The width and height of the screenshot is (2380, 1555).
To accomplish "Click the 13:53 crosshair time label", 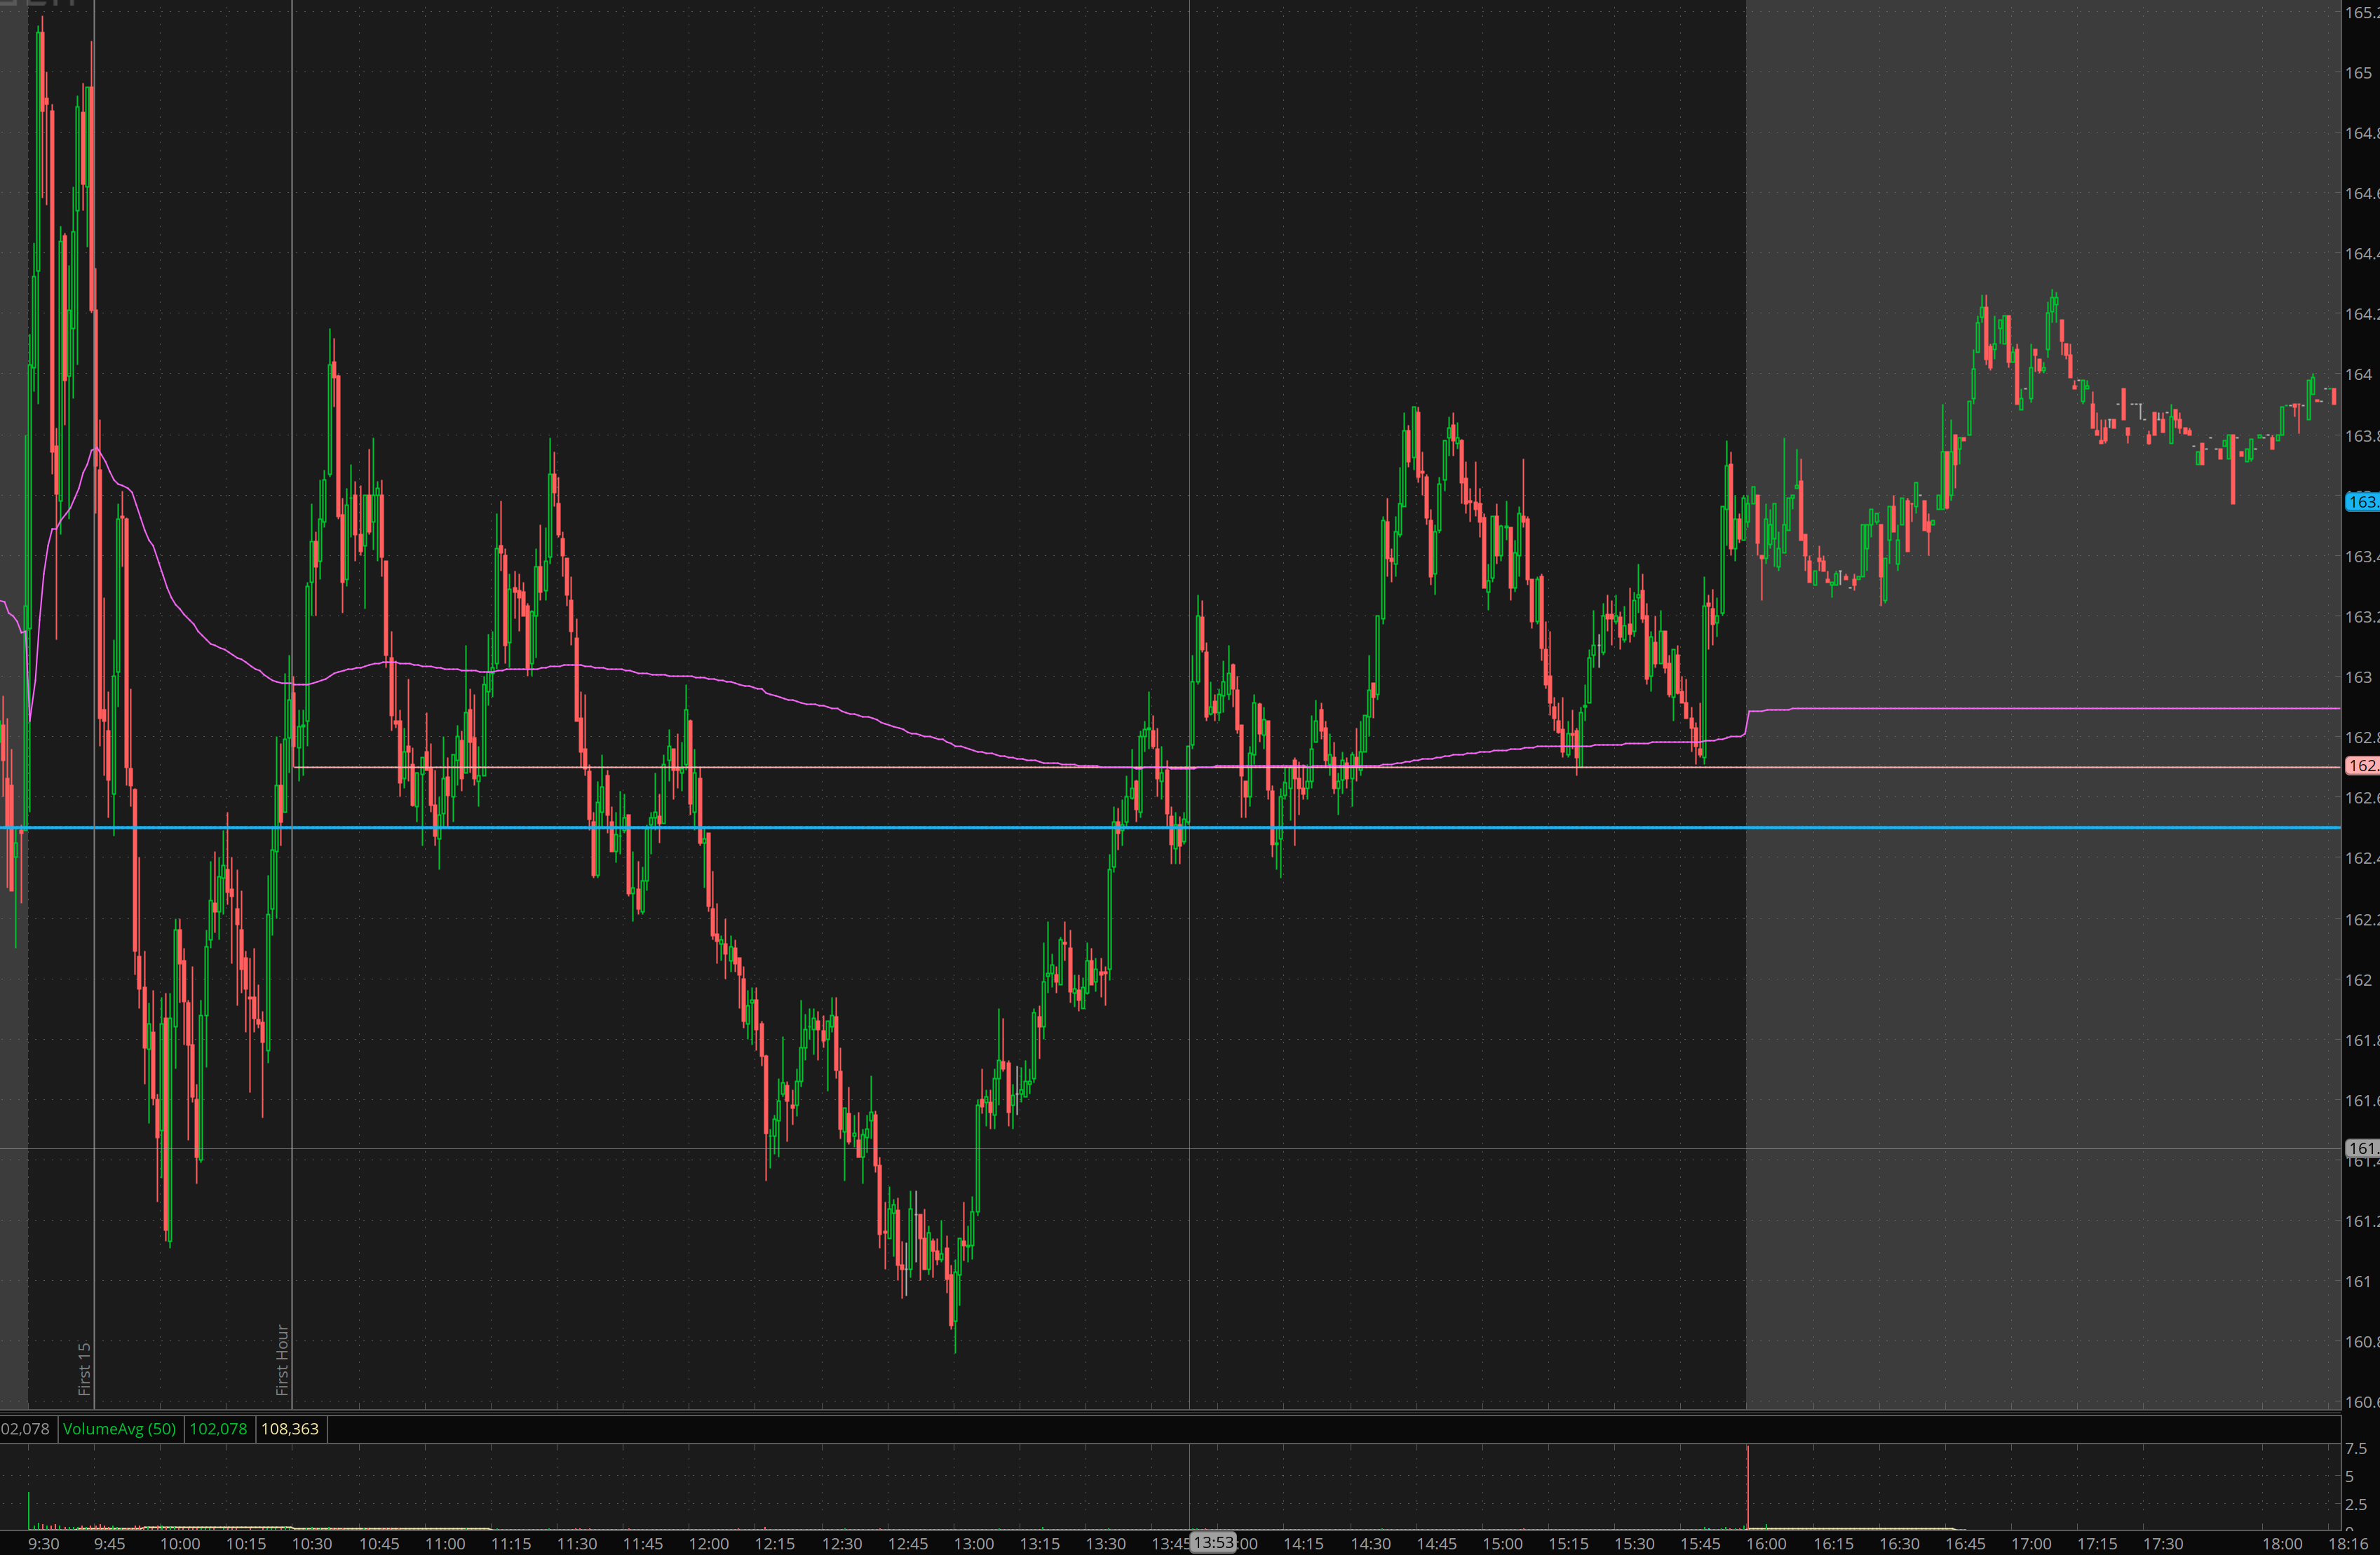I will 1213,1542.
